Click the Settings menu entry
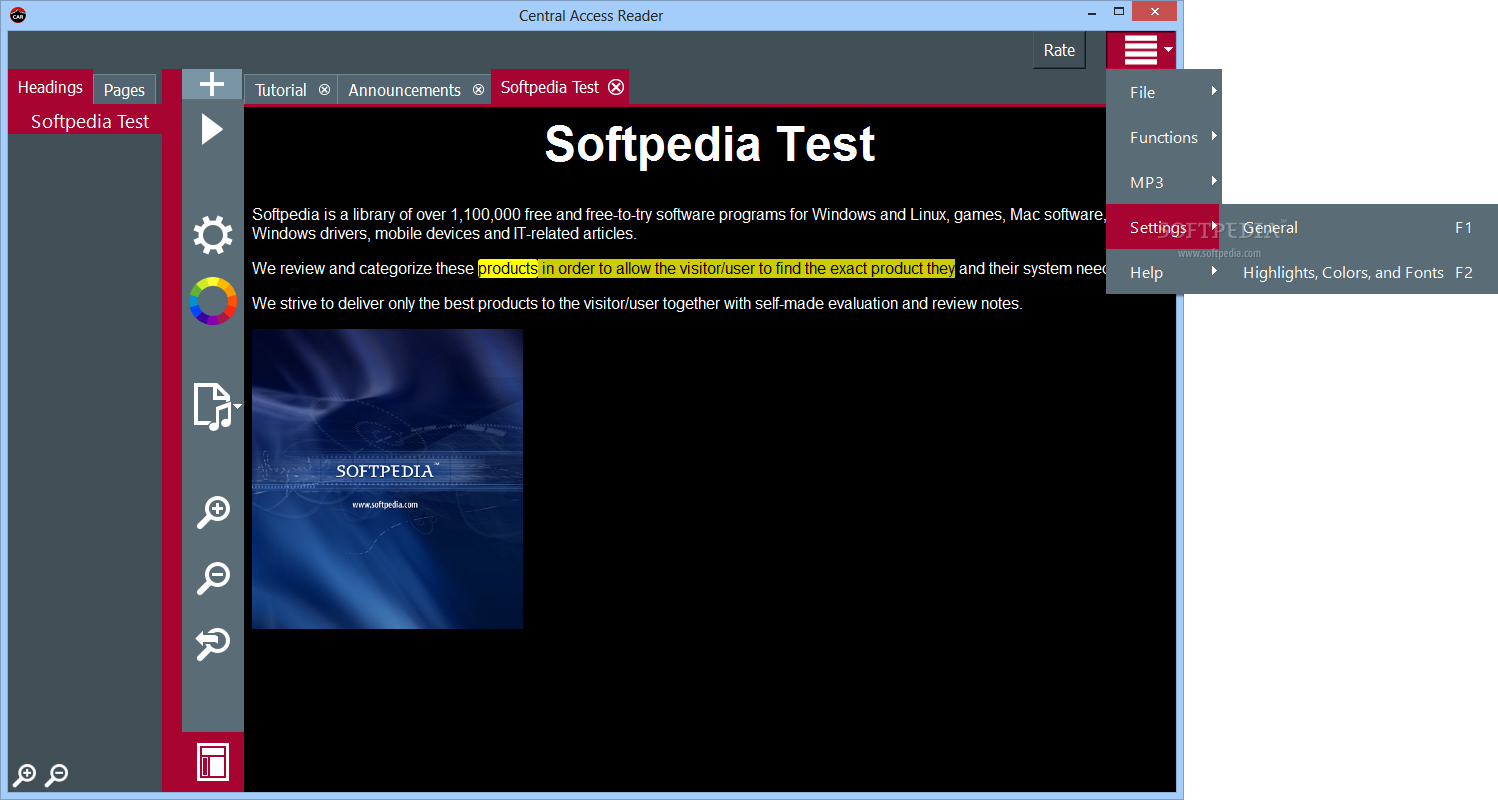The width and height of the screenshot is (1498, 800). point(1162,227)
